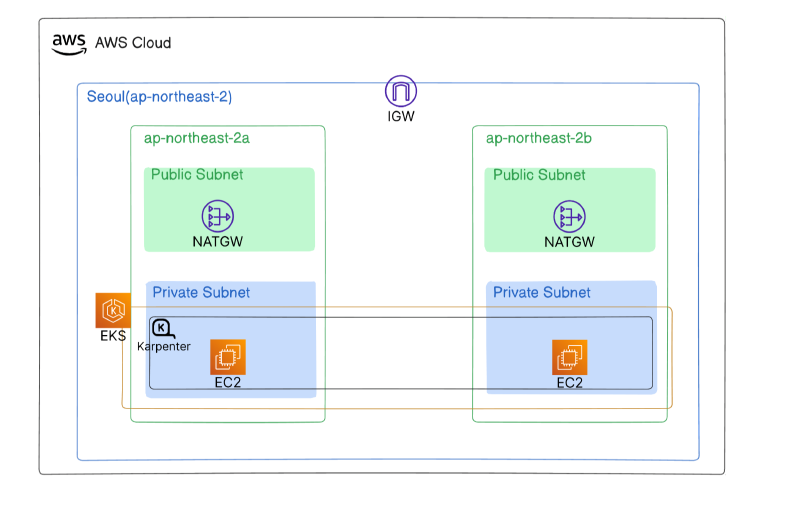
Task: Click the 'Seoul(ap-northeast-2)' region label
Action: [x=159, y=96]
